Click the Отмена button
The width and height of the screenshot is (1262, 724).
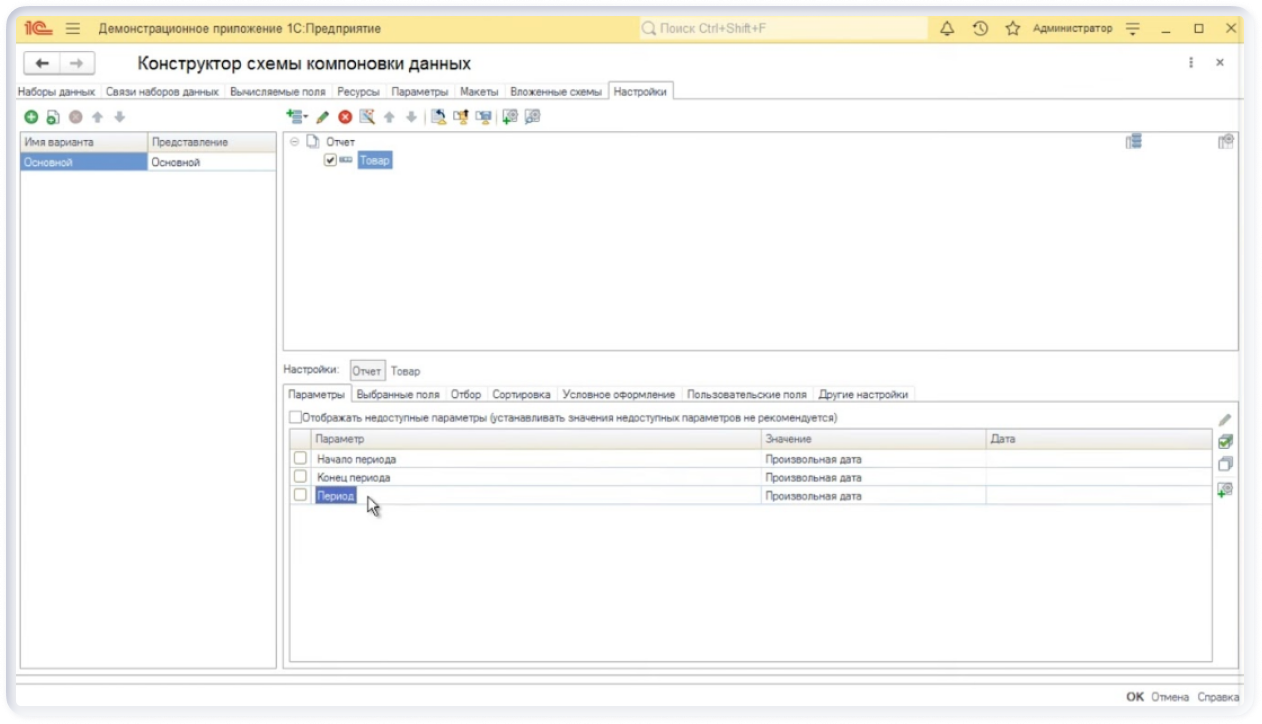(x=1170, y=697)
